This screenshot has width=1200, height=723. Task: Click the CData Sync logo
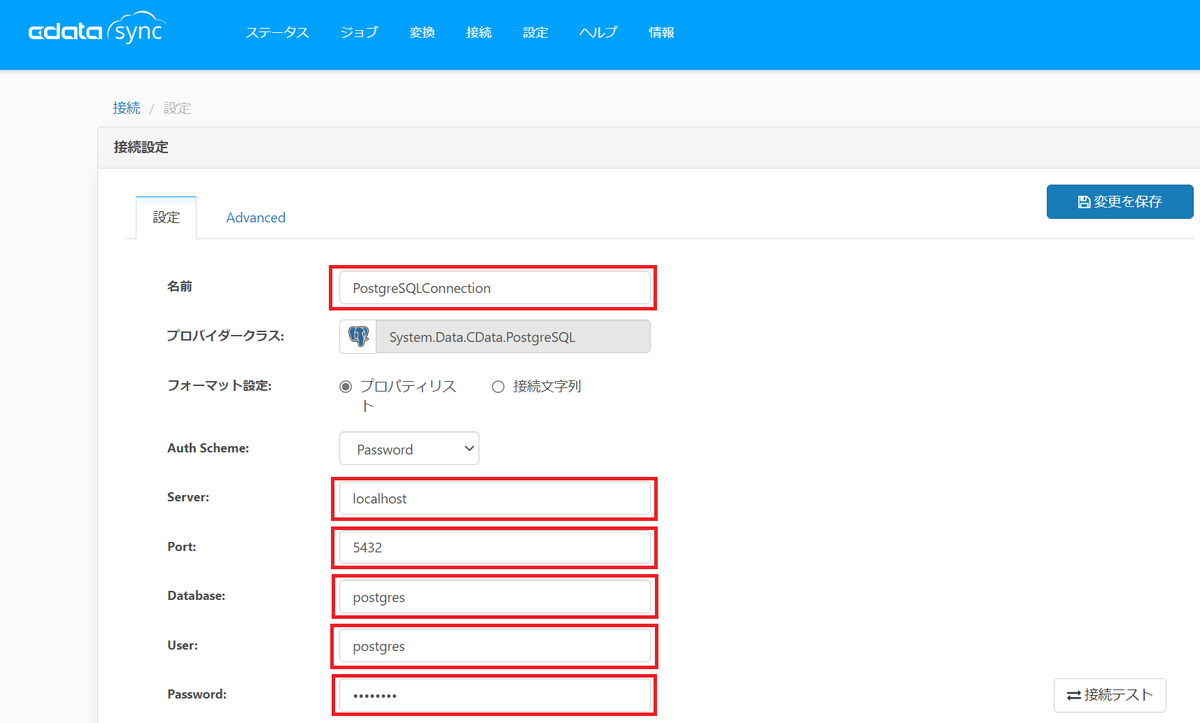[96, 31]
